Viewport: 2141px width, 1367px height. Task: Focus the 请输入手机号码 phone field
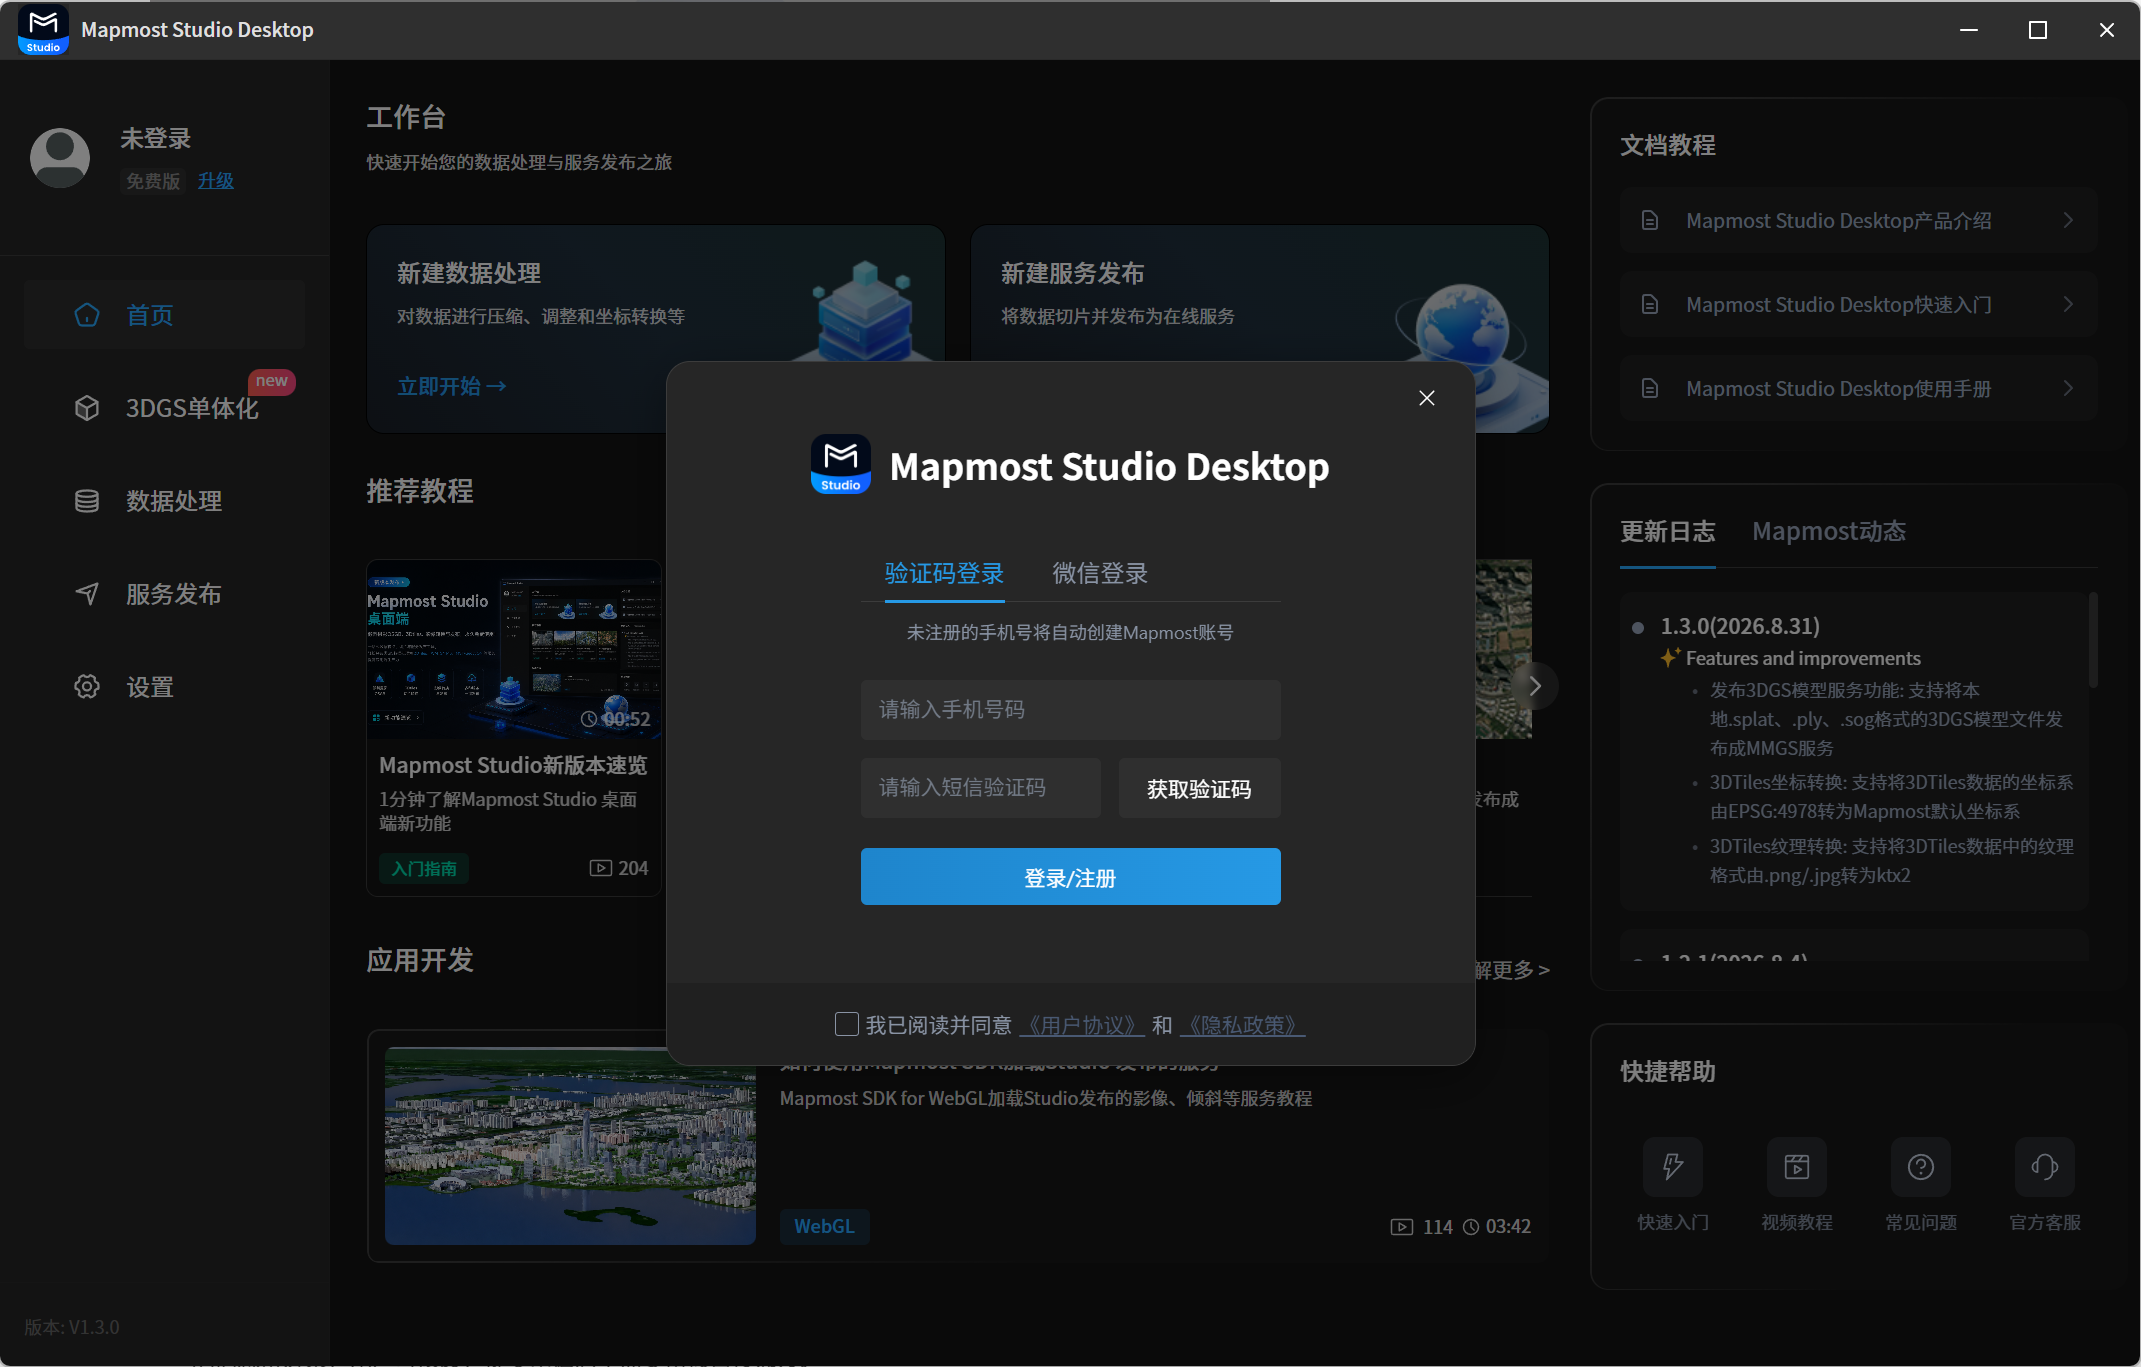pos(1070,710)
